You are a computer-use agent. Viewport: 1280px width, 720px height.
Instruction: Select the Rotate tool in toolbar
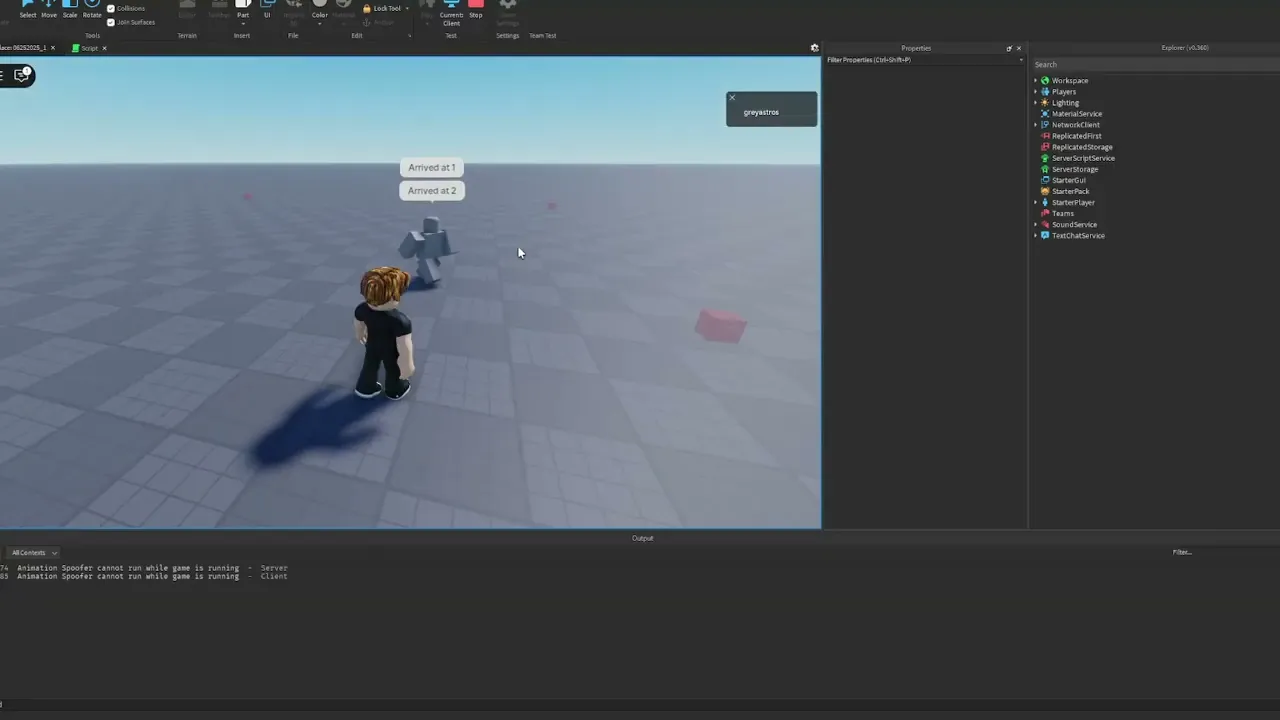click(x=92, y=9)
